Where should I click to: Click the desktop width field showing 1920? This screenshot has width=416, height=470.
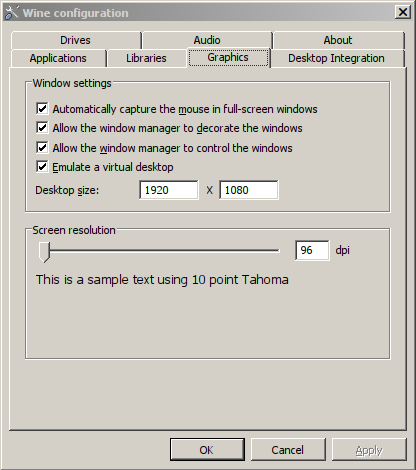[169, 190]
